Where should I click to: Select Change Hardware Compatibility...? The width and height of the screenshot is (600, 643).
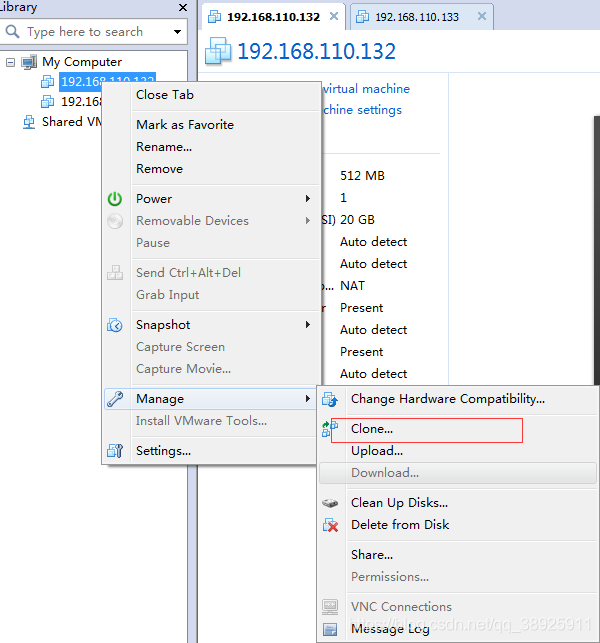tap(448, 399)
